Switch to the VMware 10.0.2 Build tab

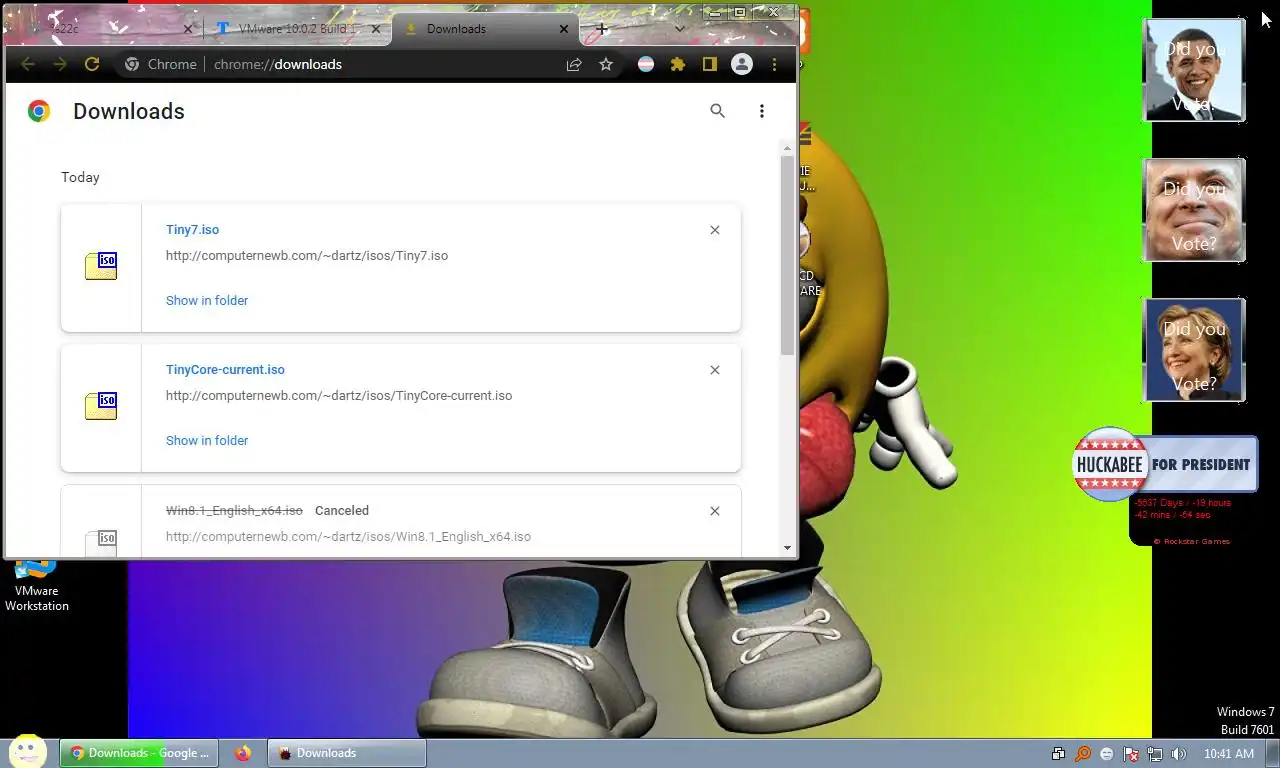(297, 29)
